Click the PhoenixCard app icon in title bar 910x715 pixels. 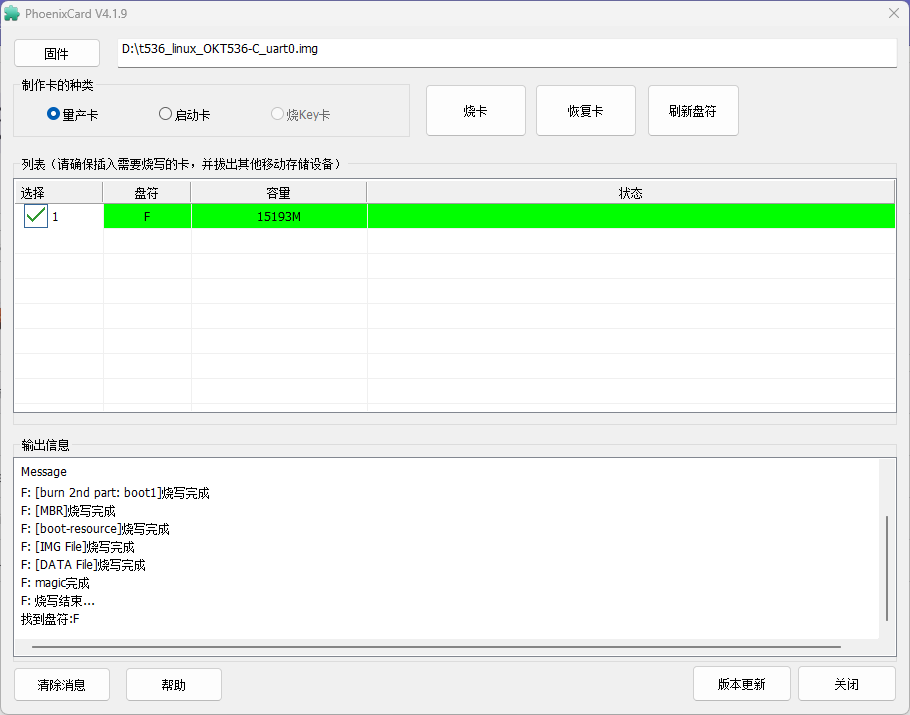(x=12, y=14)
